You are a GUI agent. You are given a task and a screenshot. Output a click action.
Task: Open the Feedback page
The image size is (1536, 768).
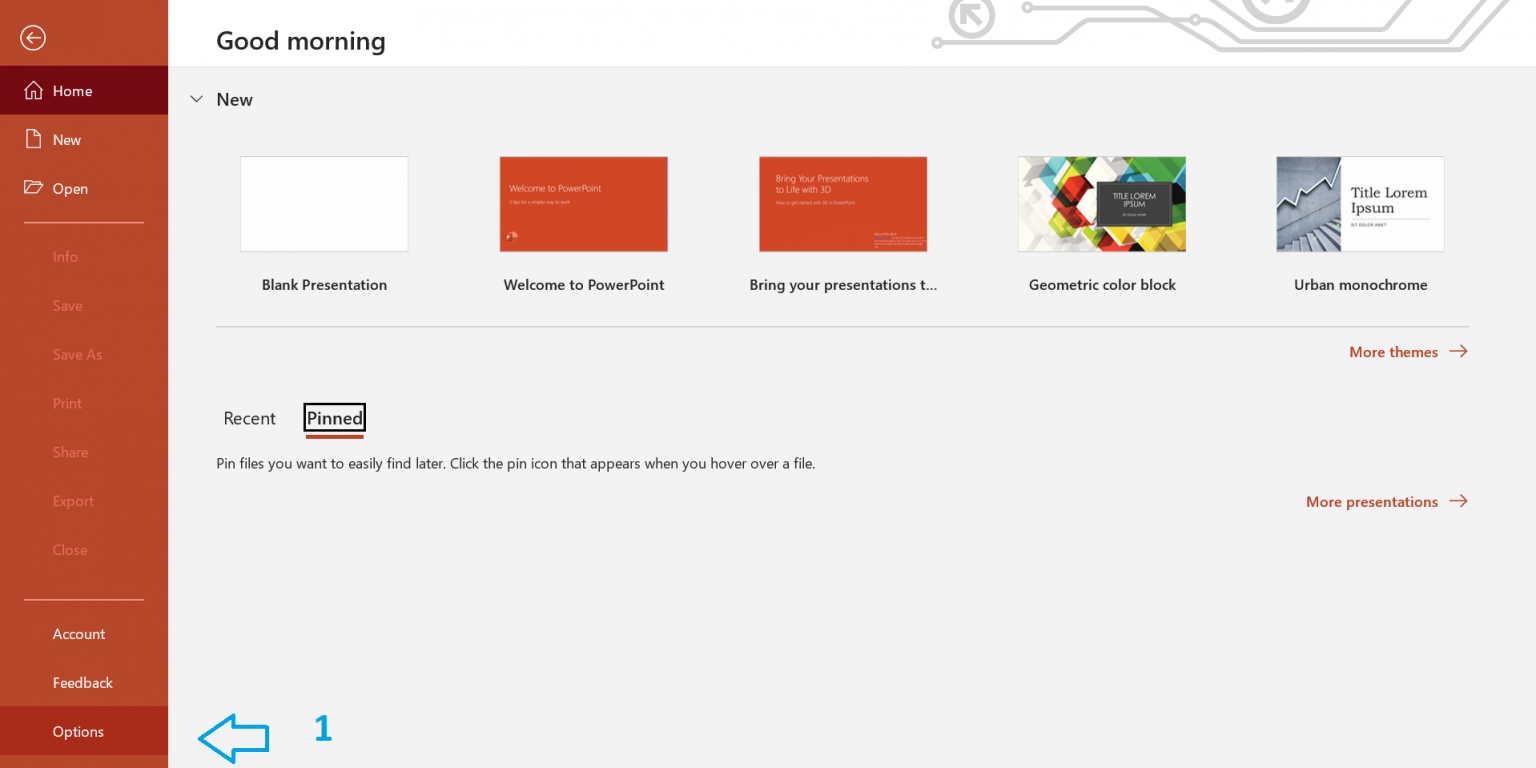pos(82,683)
